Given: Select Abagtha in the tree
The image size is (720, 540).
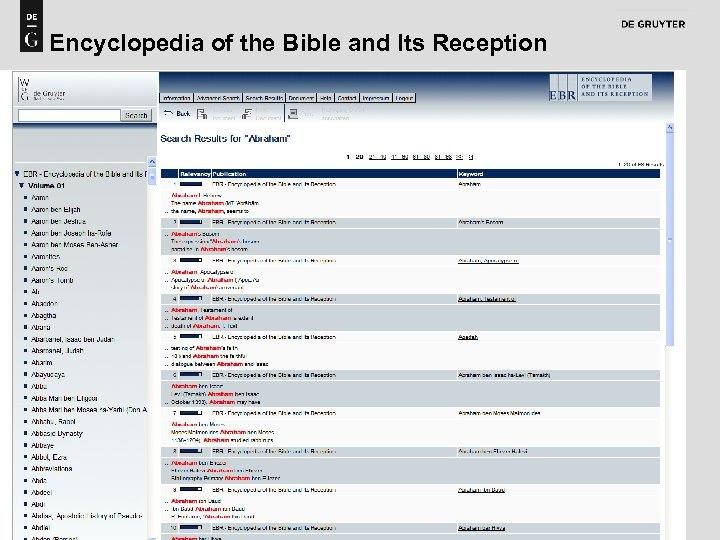Looking at the screenshot, I should click(x=44, y=315).
